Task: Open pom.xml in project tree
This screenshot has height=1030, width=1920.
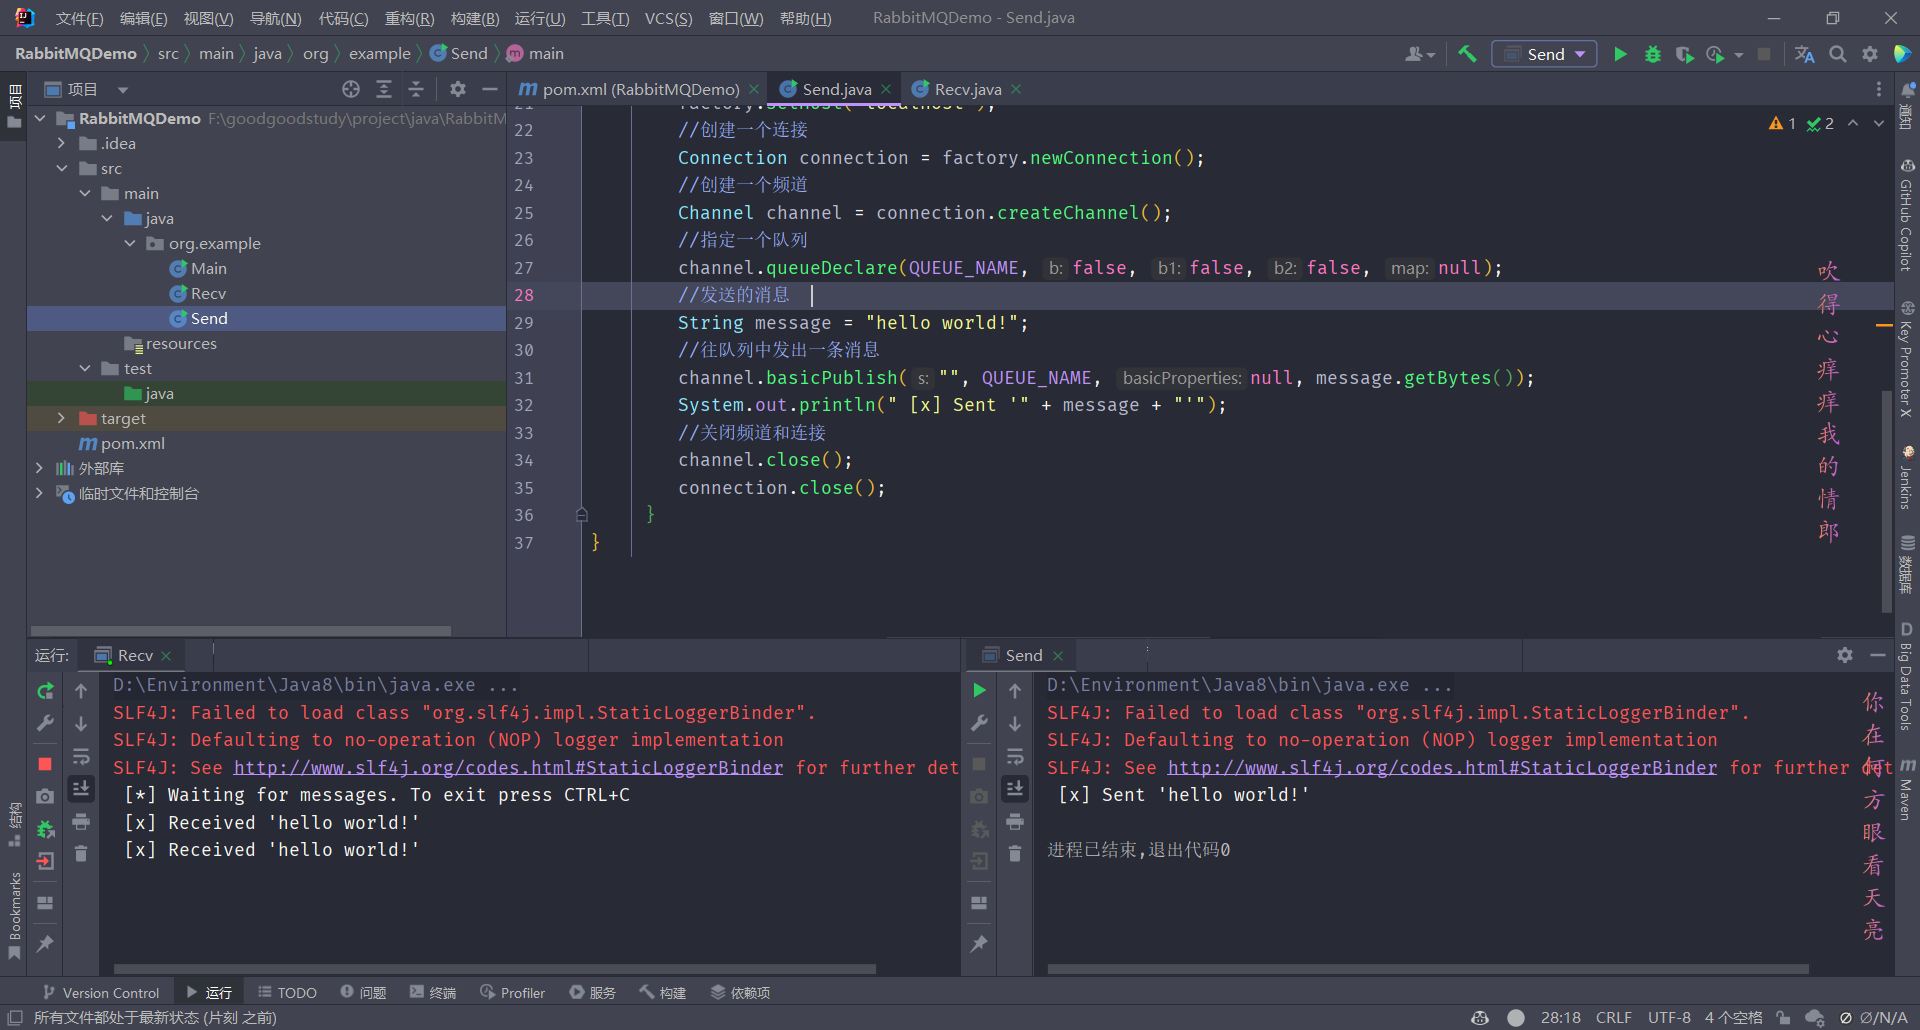Action: pos(122,443)
